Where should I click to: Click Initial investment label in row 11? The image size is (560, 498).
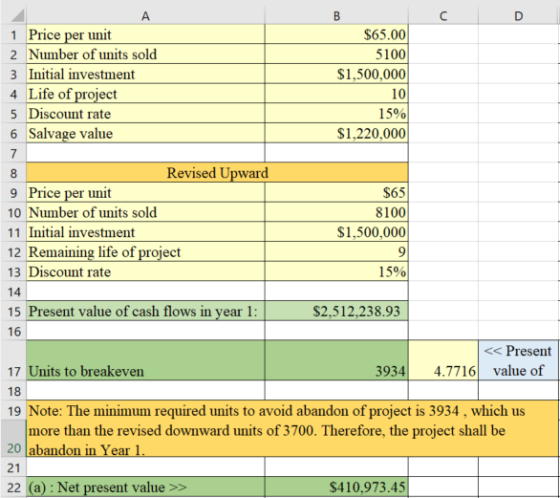146,232
